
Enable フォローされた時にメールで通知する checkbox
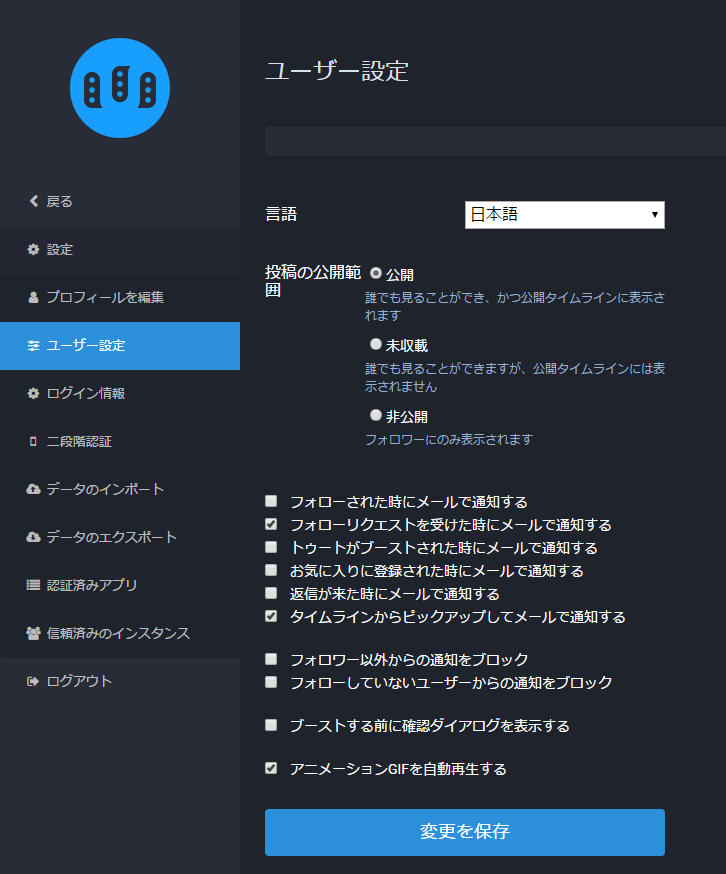(x=271, y=501)
